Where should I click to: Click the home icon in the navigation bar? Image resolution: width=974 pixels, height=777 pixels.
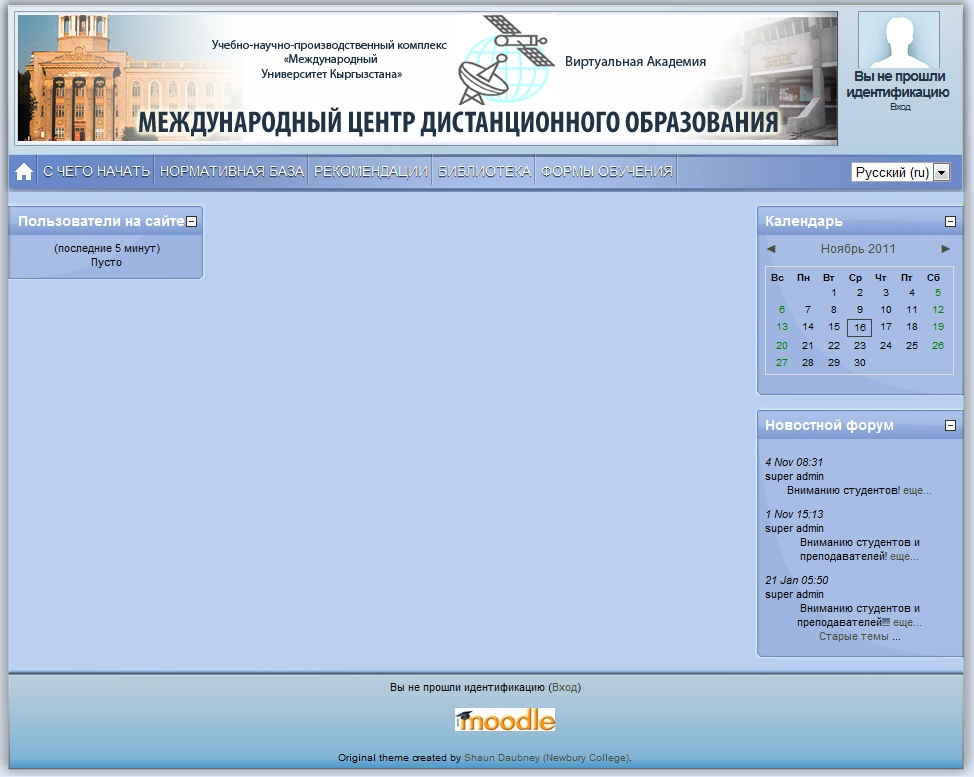22,170
